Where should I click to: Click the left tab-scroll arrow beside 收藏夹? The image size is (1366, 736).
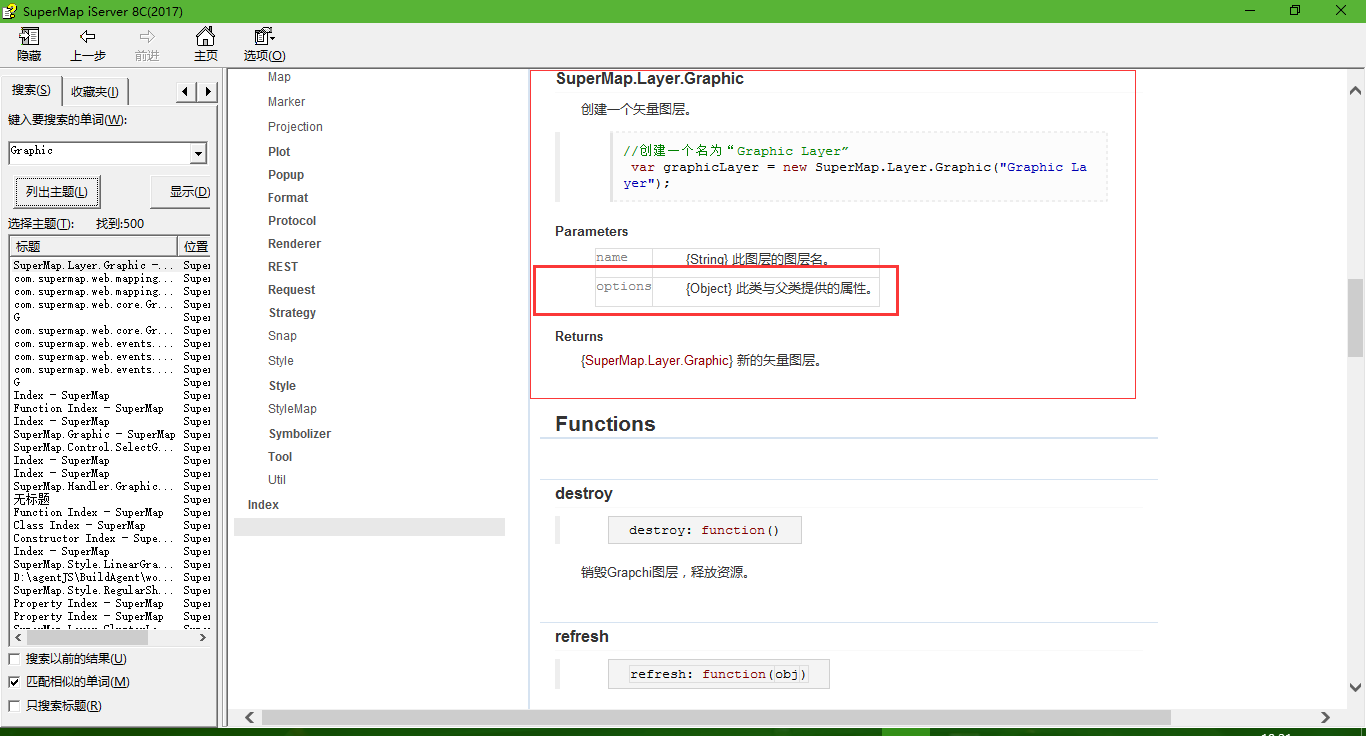coord(187,92)
